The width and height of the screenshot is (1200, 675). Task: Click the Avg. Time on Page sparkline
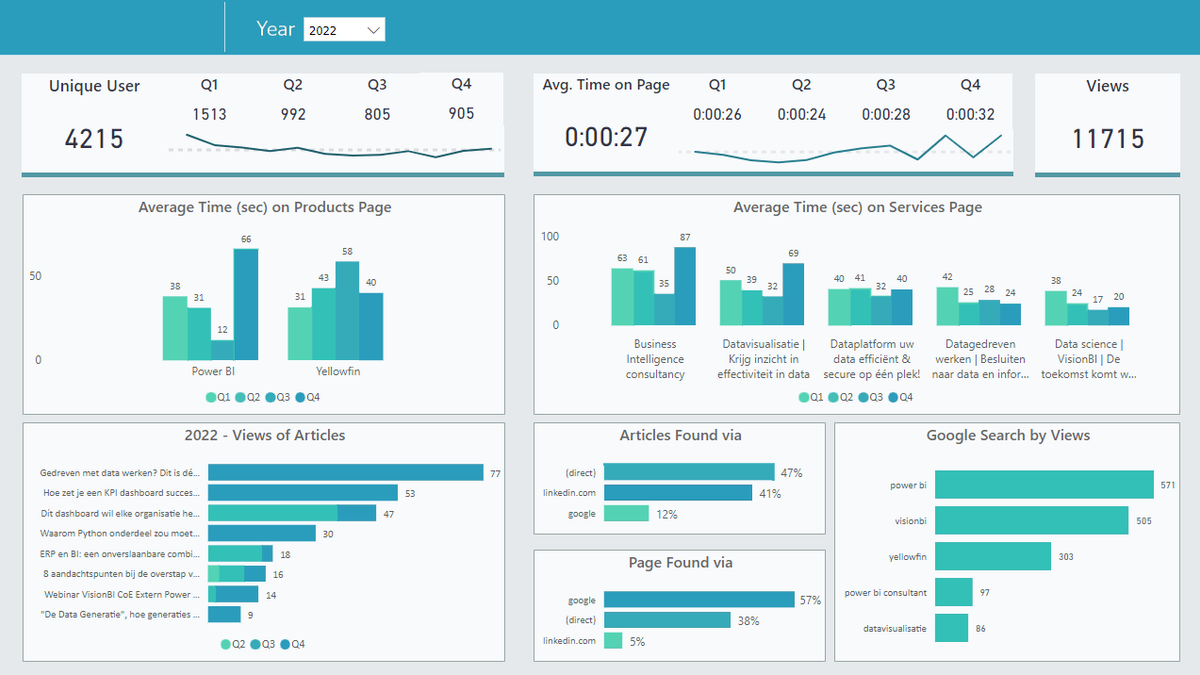(848, 148)
